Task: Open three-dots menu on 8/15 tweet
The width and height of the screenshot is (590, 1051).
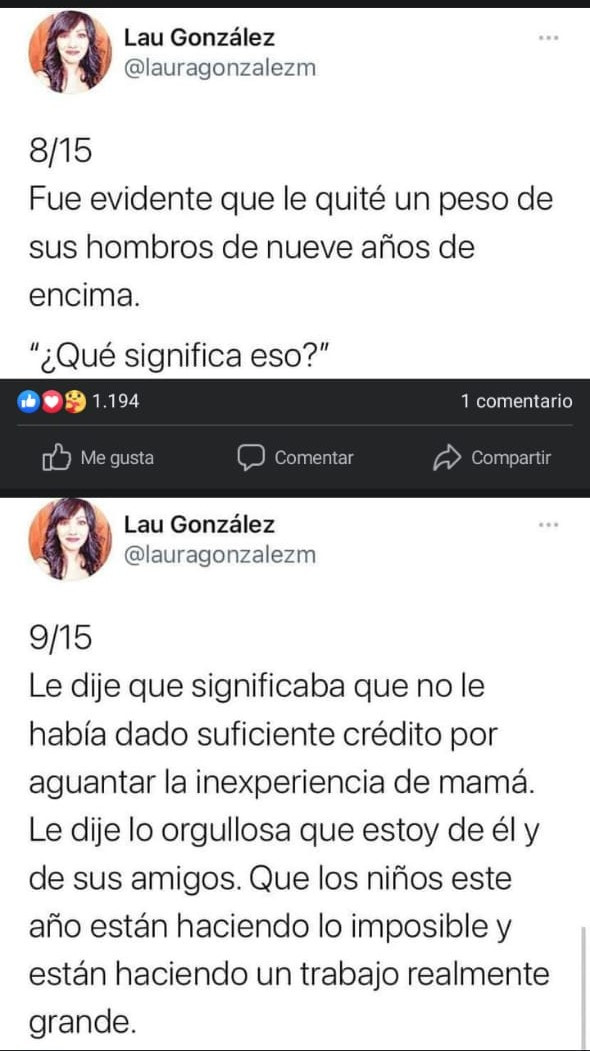Action: point(548,39)
